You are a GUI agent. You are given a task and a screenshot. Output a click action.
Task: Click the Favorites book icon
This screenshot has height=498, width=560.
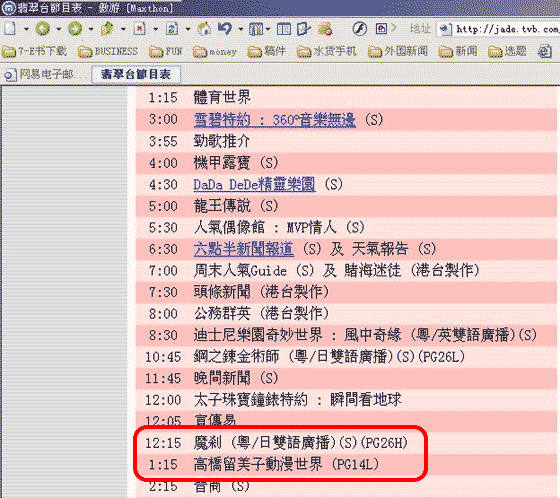click(256, 29)
